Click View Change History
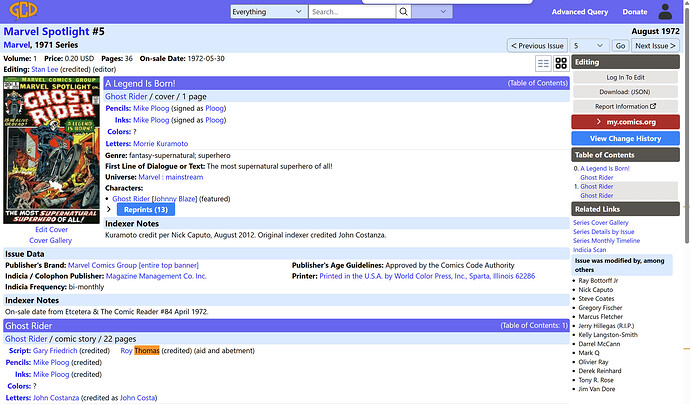 (625, 139)
